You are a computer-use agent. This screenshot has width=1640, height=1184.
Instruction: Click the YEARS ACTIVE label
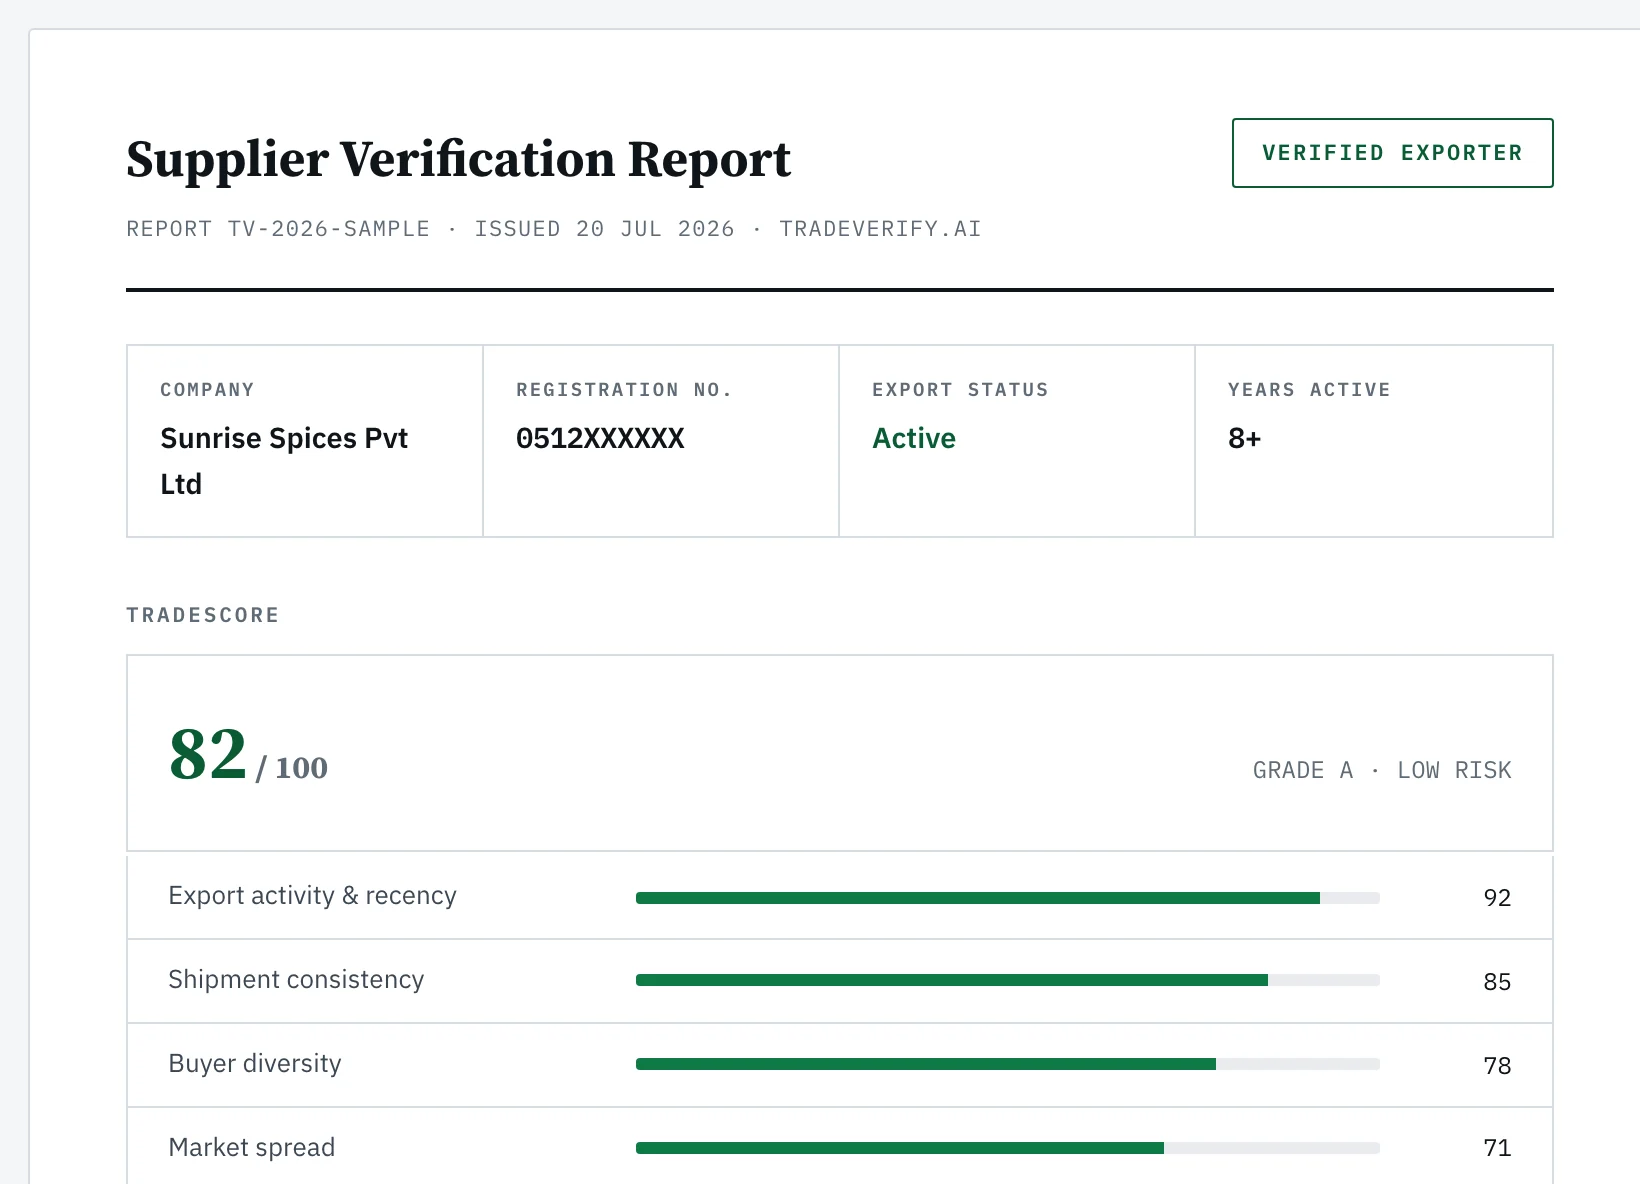(x=1309, y=390)
